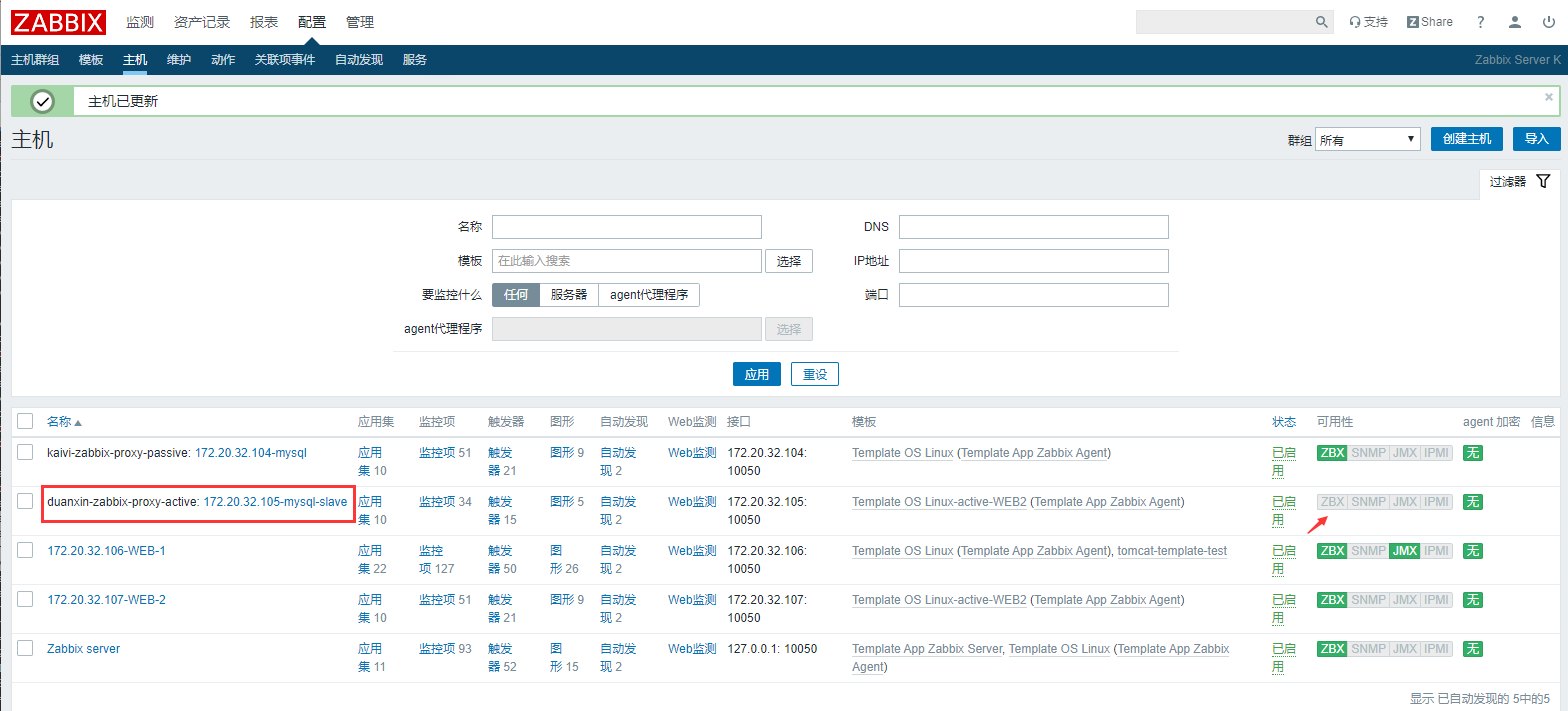Tick the select-all hosts checkbox
Screen dimensions: 1568x711
coord(26,422)
